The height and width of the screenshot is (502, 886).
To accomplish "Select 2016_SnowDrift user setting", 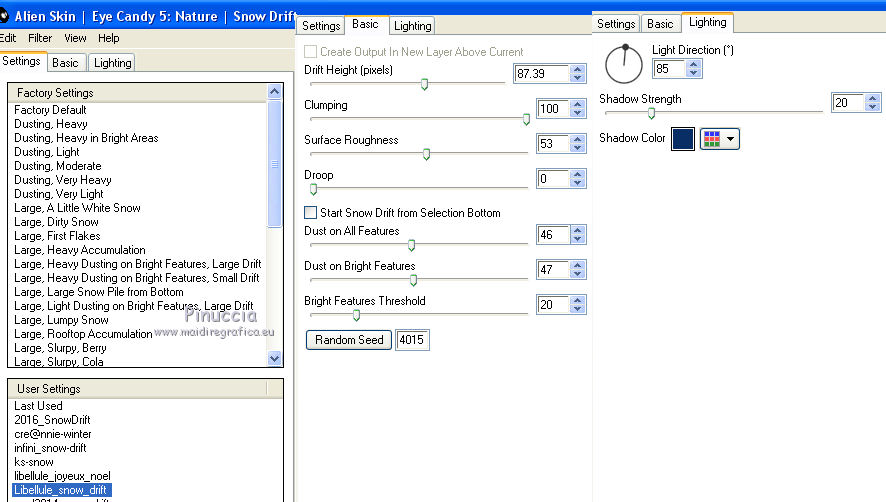I will pyautogui.click(x=52, y=420).
